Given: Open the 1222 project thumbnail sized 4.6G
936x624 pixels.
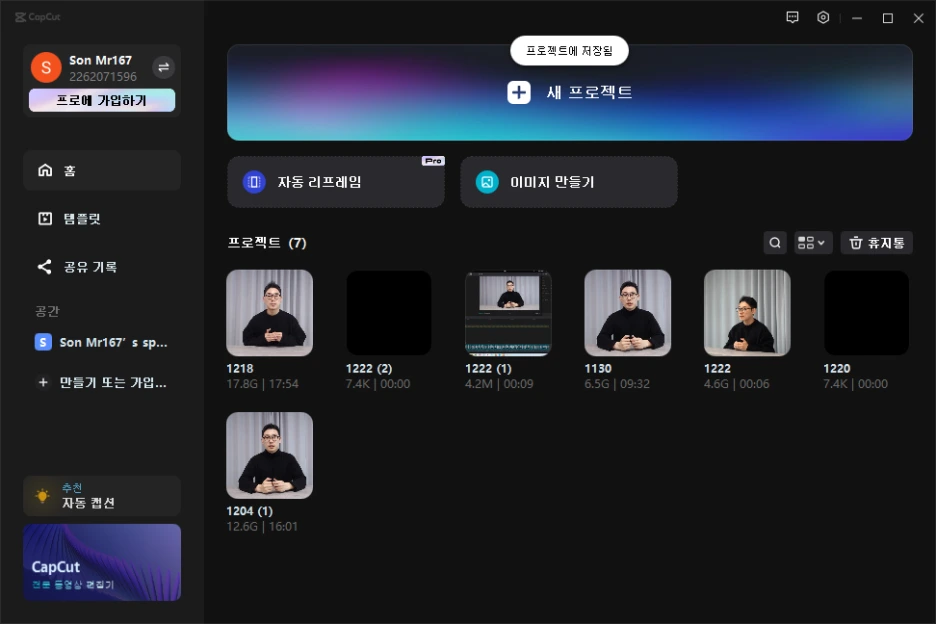Looking at the screenshot, I should [747, 313].
